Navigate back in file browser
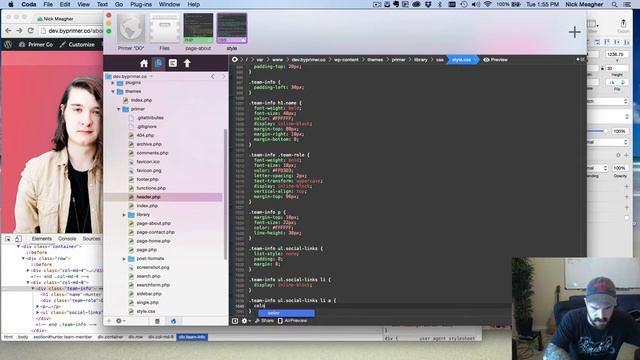This screenshot has width=640, height=360. click(213, 76)
